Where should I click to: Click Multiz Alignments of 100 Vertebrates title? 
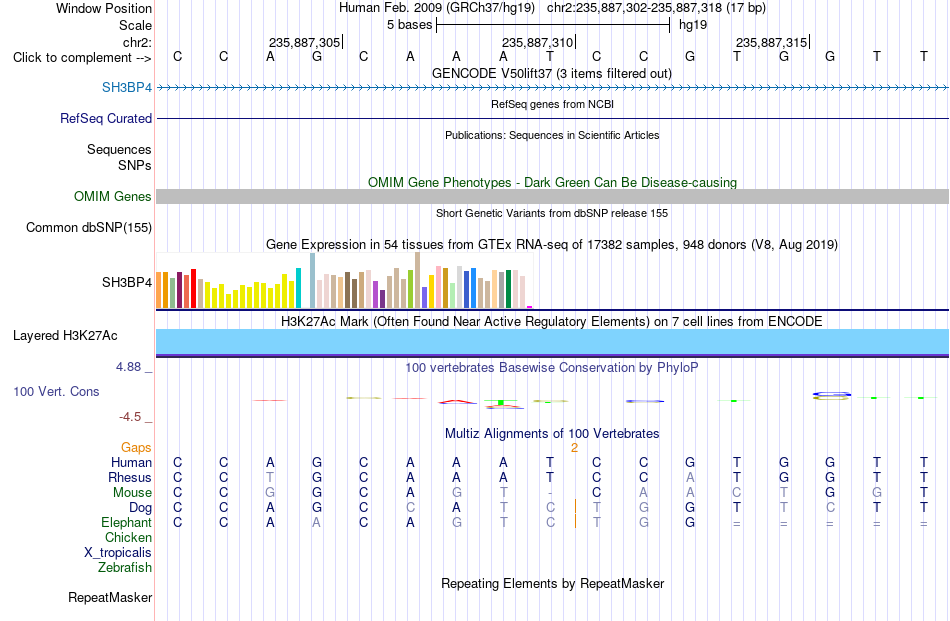pos(552,433)
